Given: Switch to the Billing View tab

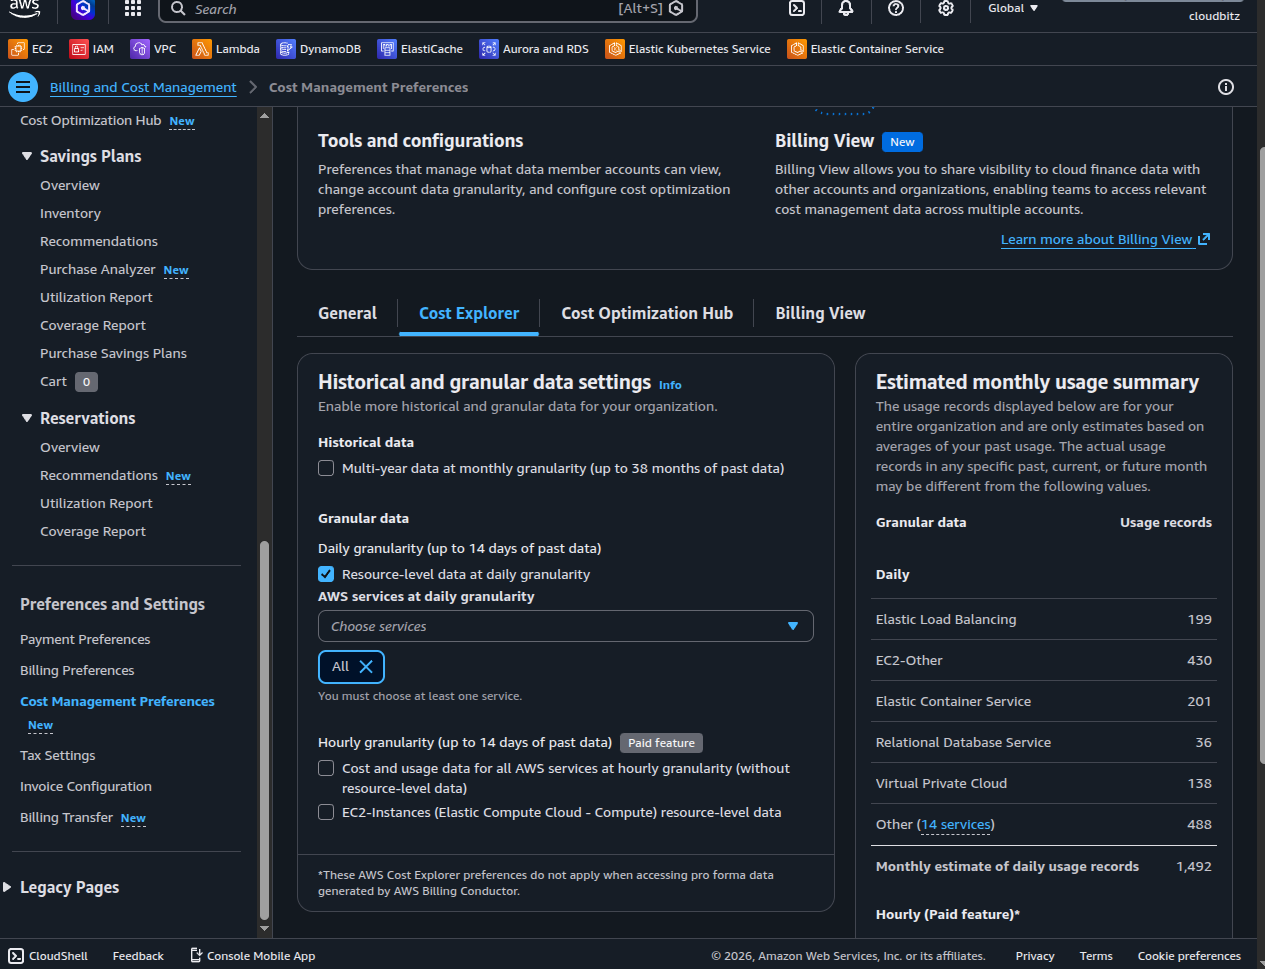Looking at the screenshot, I should click(x=820, y=313).
